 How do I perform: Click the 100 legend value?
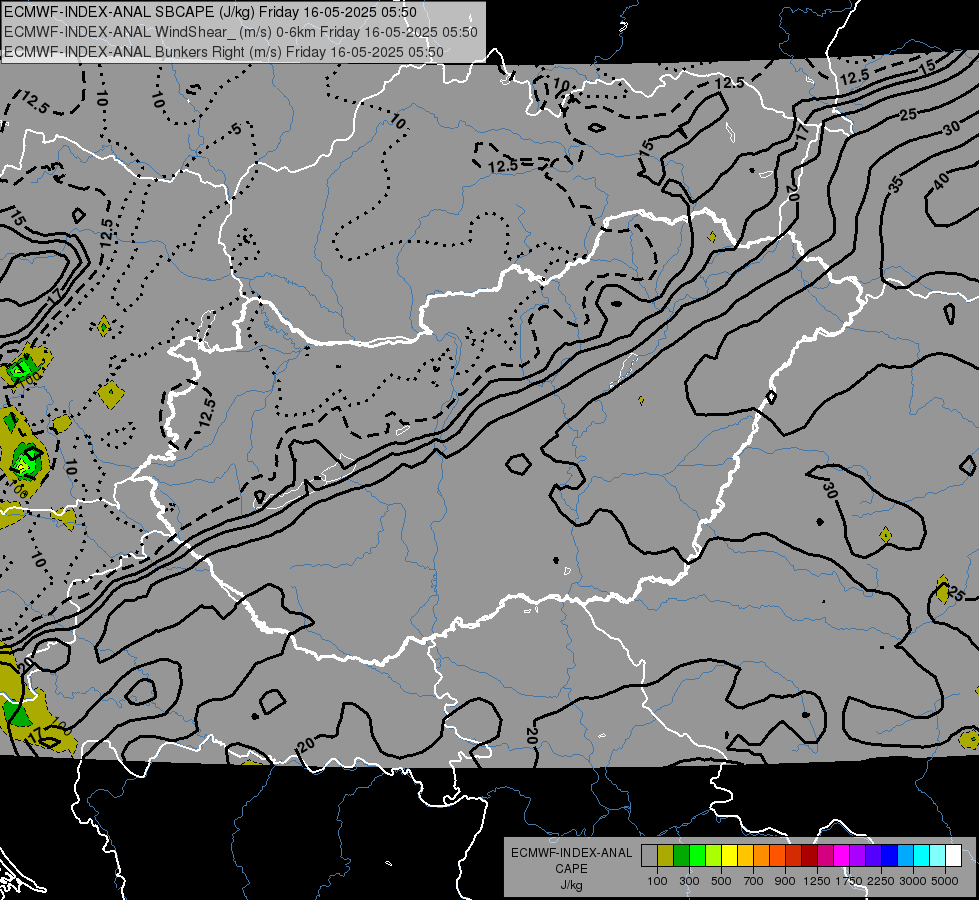(x=657, y=881)
